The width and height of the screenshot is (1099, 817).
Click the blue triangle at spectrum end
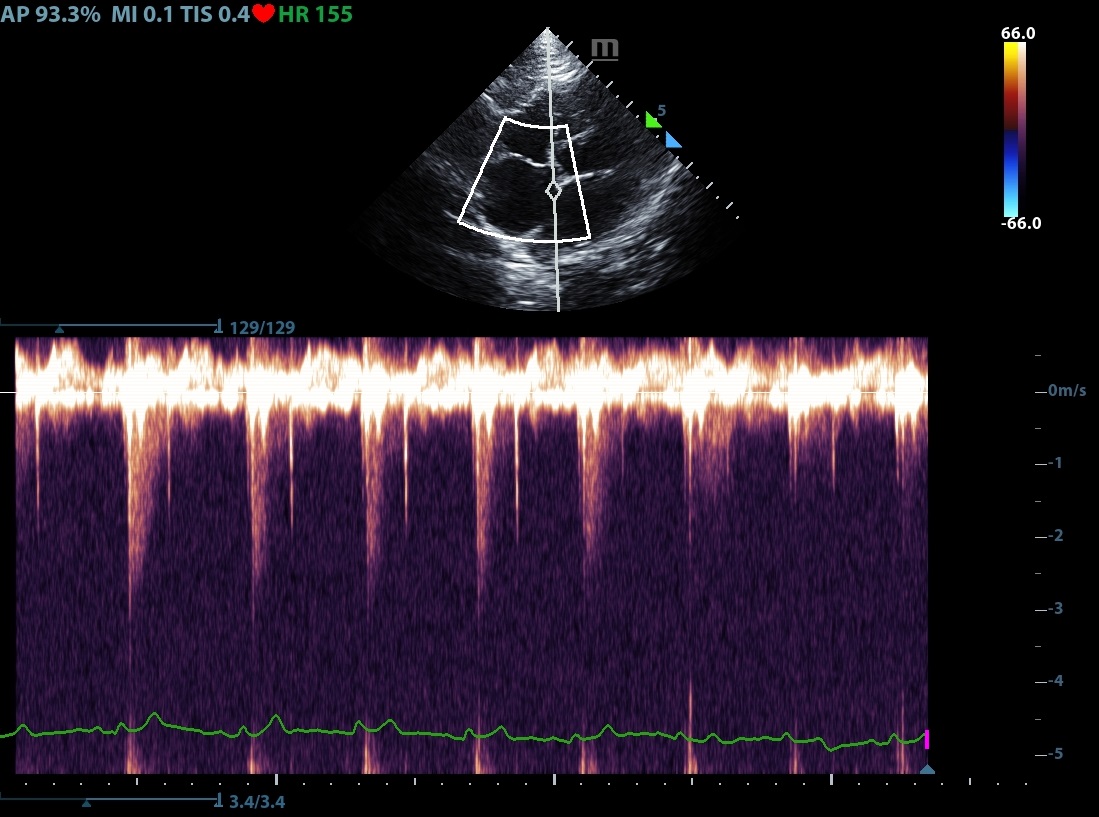[x=927, y=769]
